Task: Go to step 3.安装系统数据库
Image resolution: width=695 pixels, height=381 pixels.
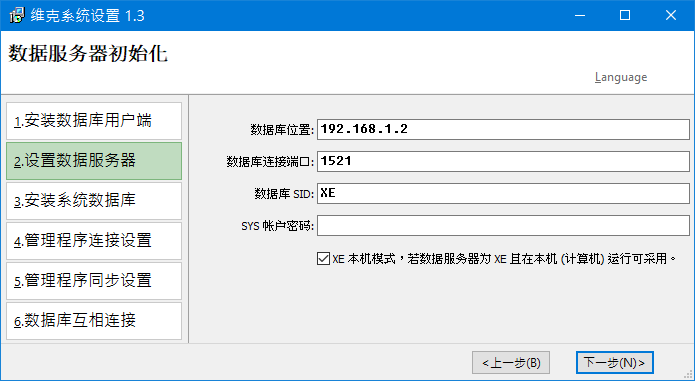Action: [x=94, y=201]
